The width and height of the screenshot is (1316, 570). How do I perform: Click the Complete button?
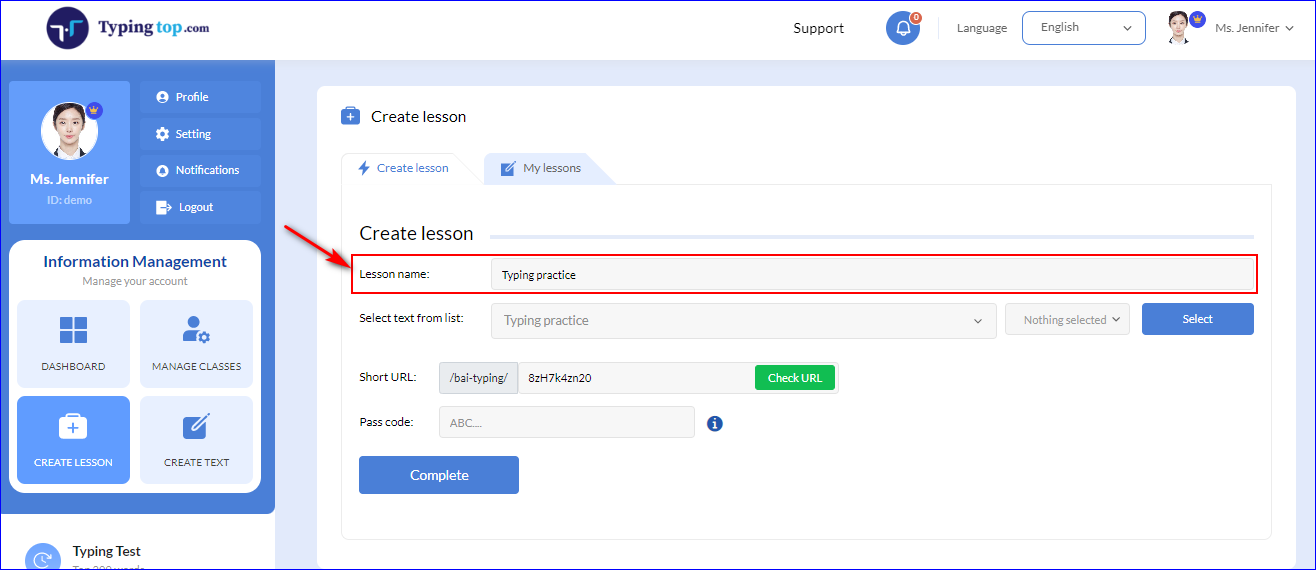[439, 475]
